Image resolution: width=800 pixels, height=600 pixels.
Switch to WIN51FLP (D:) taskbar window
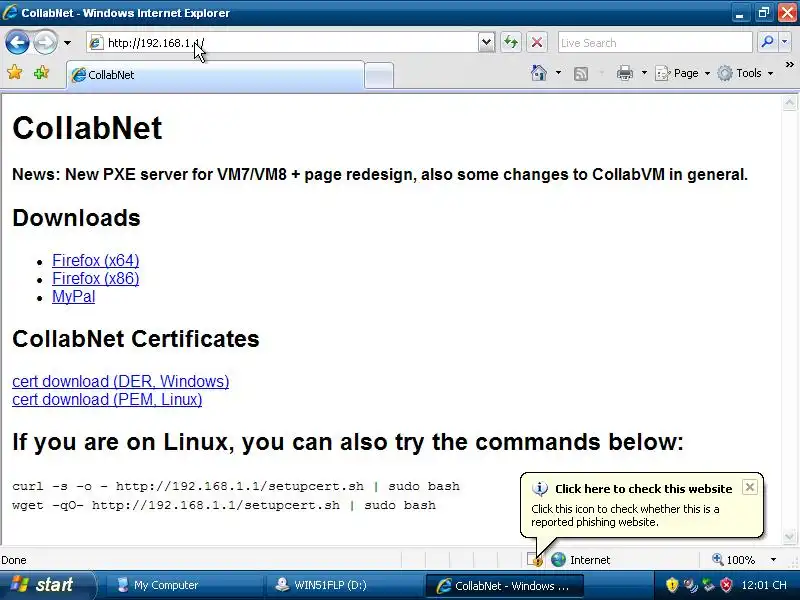343,585
